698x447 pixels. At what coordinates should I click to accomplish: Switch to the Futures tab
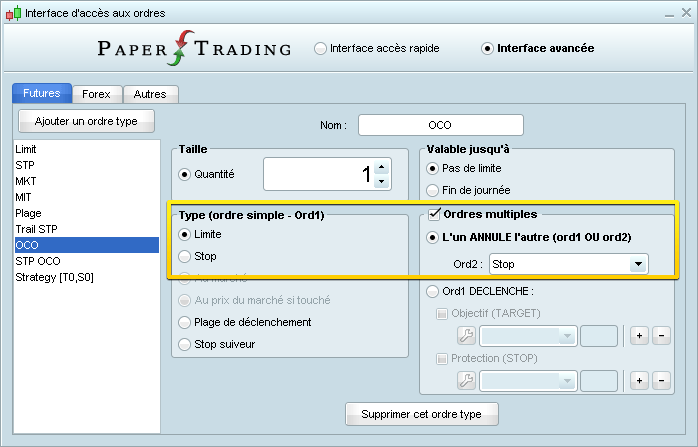tap(42, 93)
